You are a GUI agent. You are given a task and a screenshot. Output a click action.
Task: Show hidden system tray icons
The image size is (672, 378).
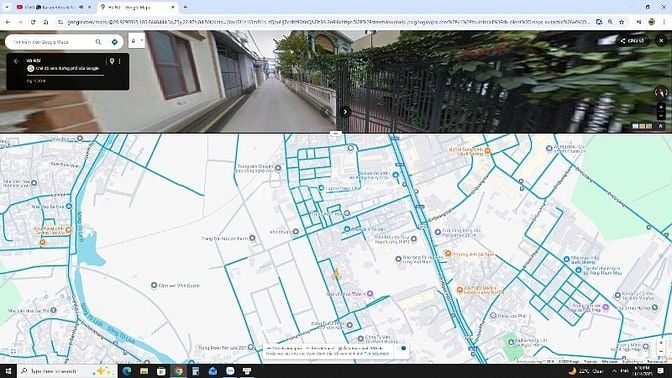(614, 371)
